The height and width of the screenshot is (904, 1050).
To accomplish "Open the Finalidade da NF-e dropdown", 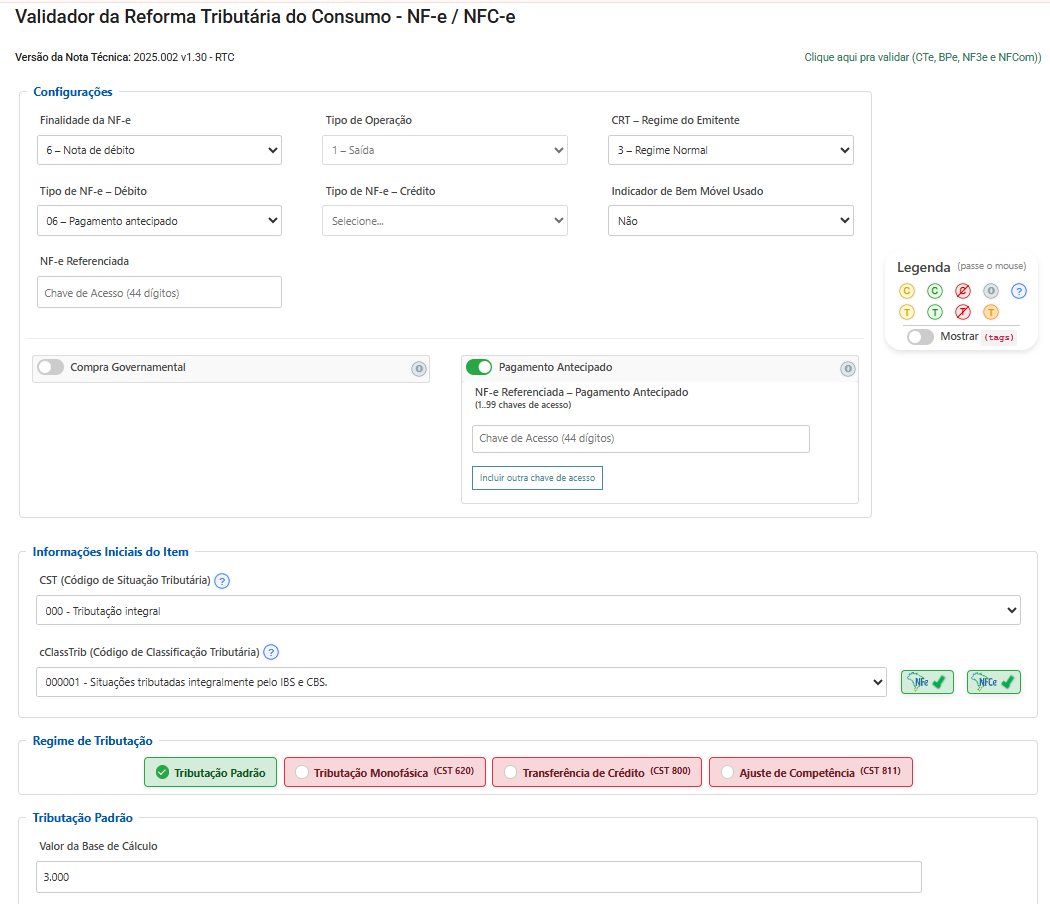I will tap(160, 150).
